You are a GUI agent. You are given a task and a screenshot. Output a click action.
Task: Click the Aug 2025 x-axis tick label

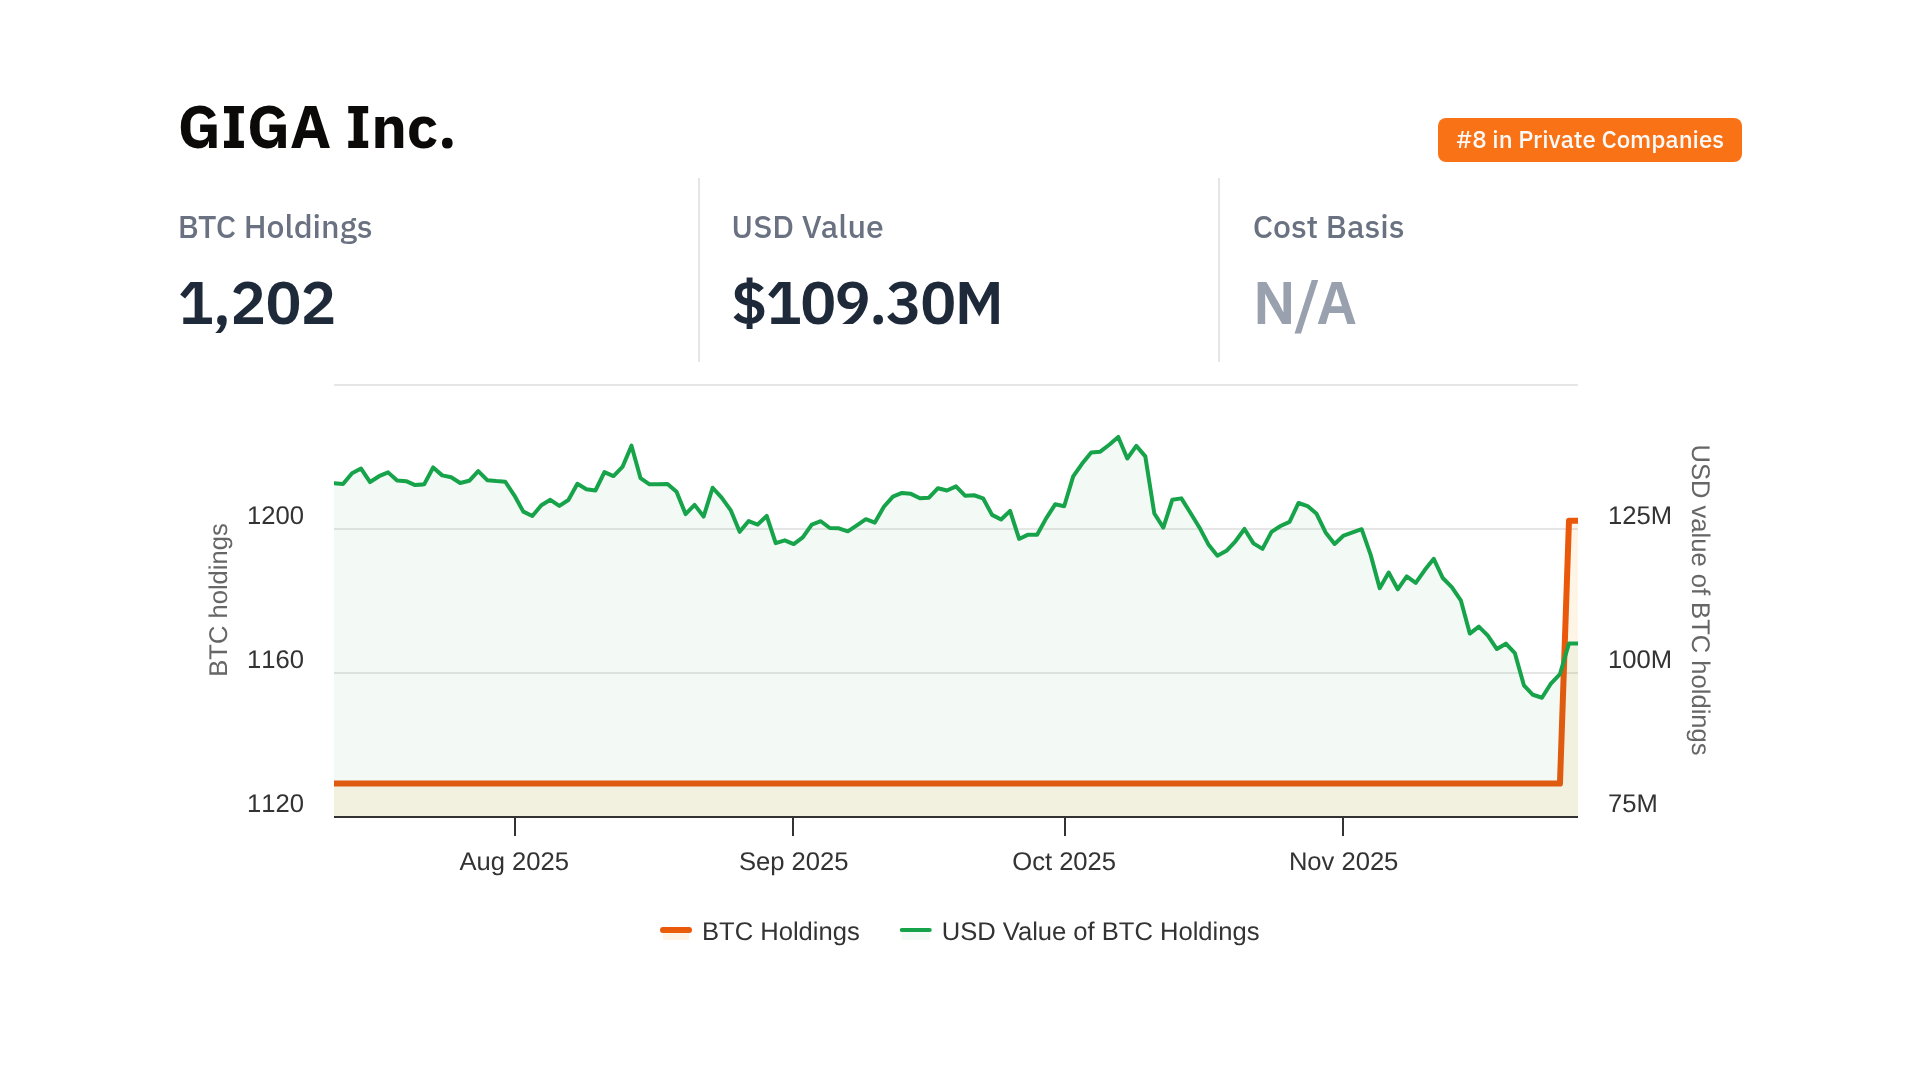click(514, 861)
